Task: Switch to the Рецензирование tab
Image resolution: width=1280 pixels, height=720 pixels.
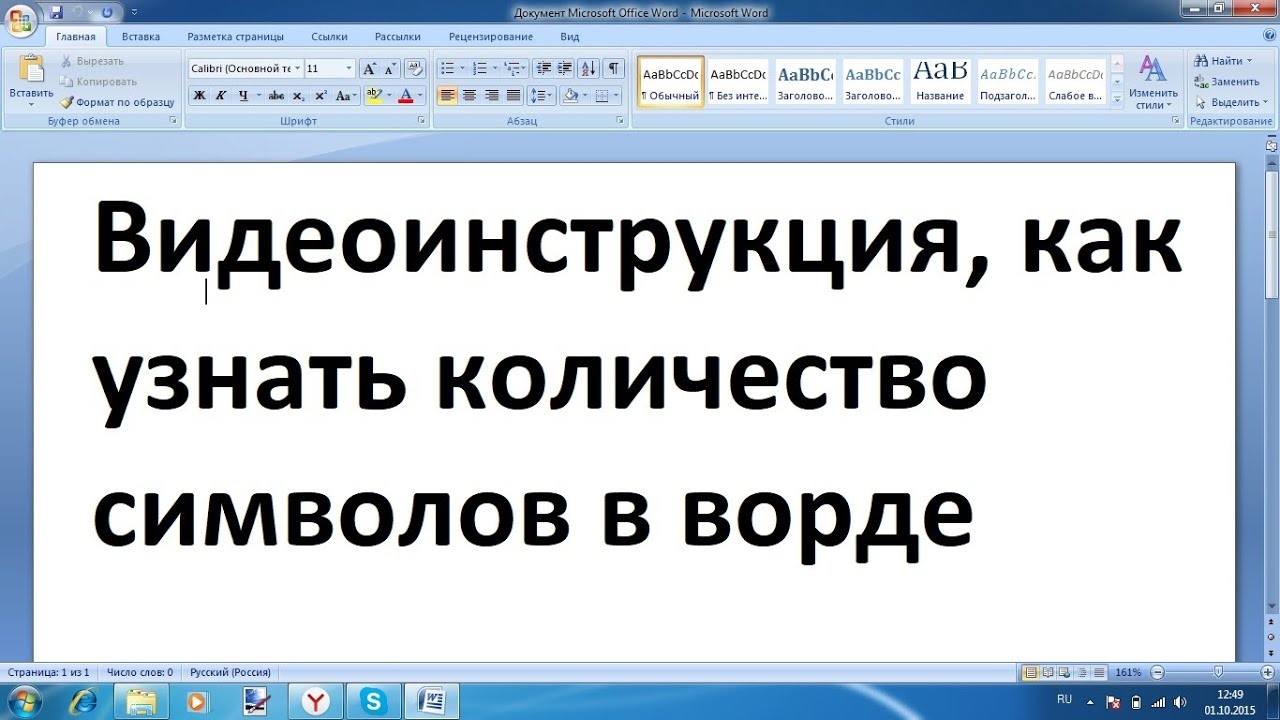Action: (x=490, y=37)
